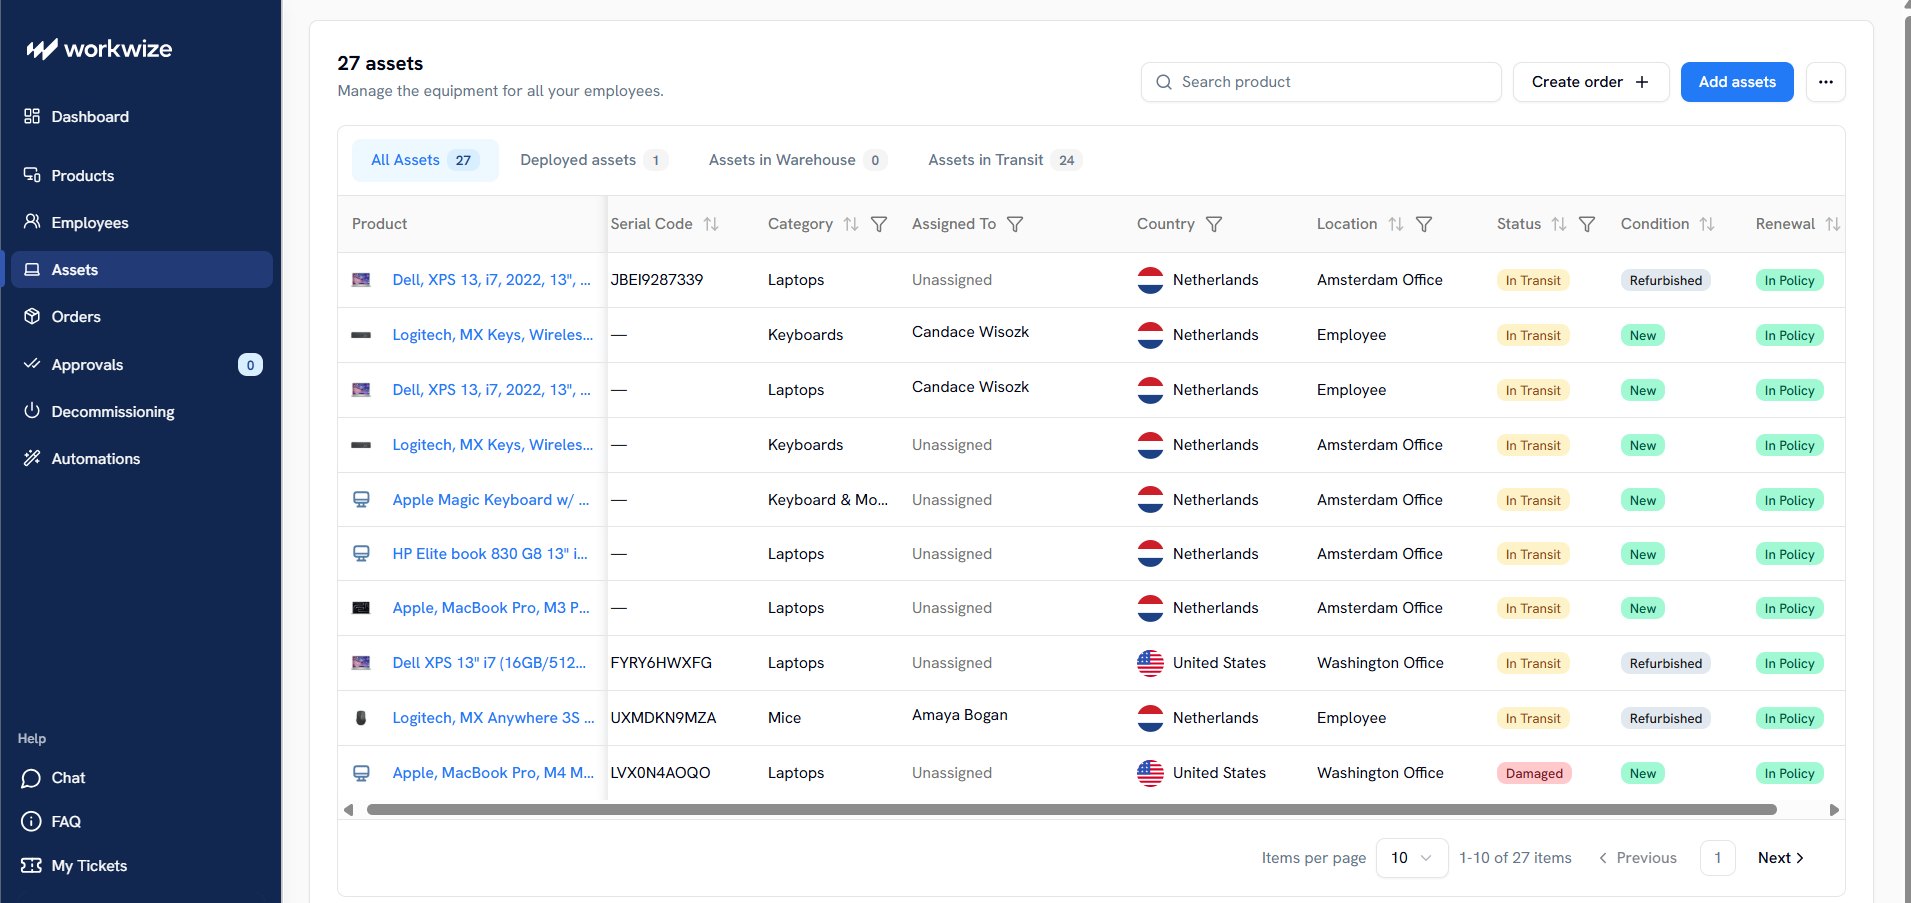
Task: Sort by Location column
Action: [x=1396, y=224]
